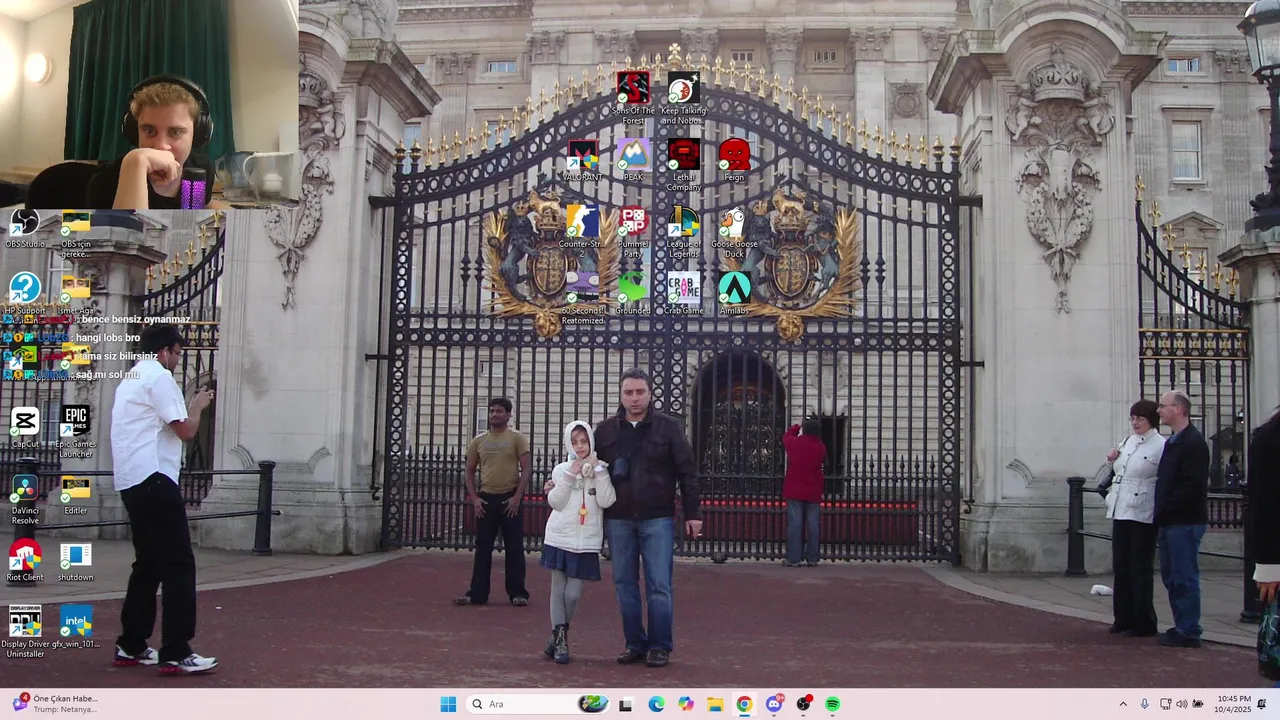This screenshot has width=1280, height=720.
Task: Open the Feign game icon
Action: coord(734,160)
